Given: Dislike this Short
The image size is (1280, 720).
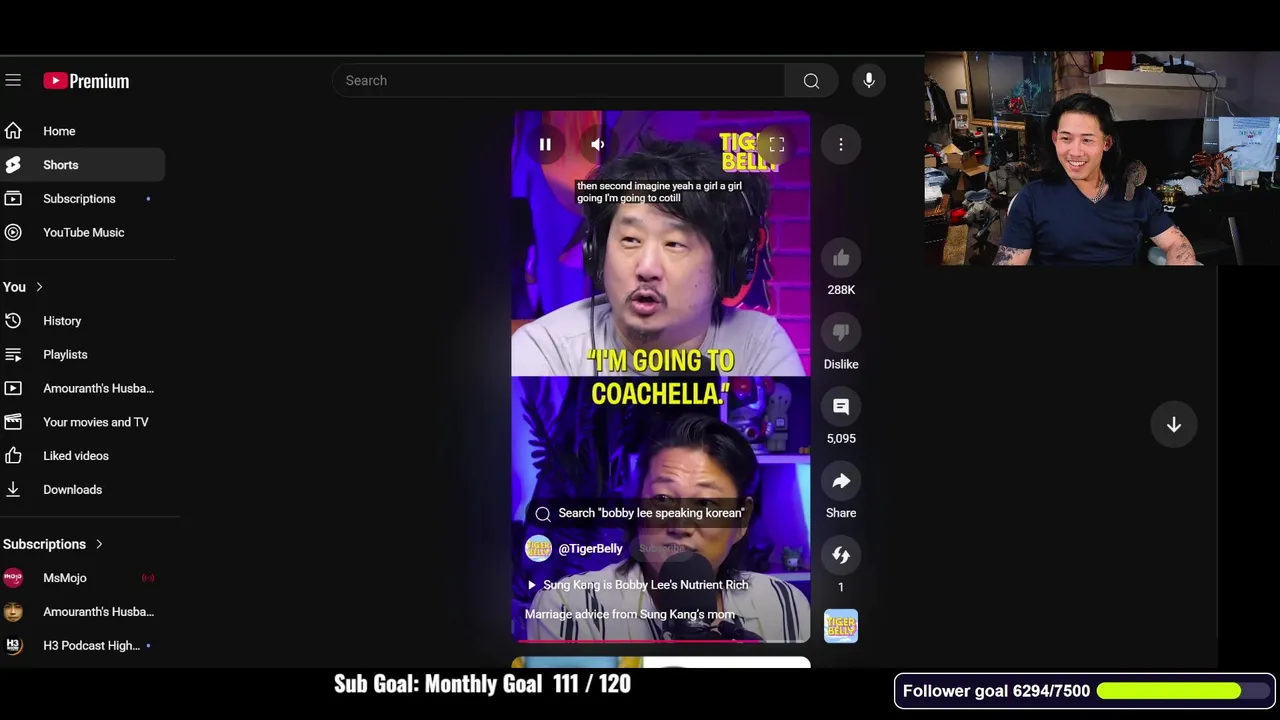Looking at the screenshot, I should pos(841,333).
